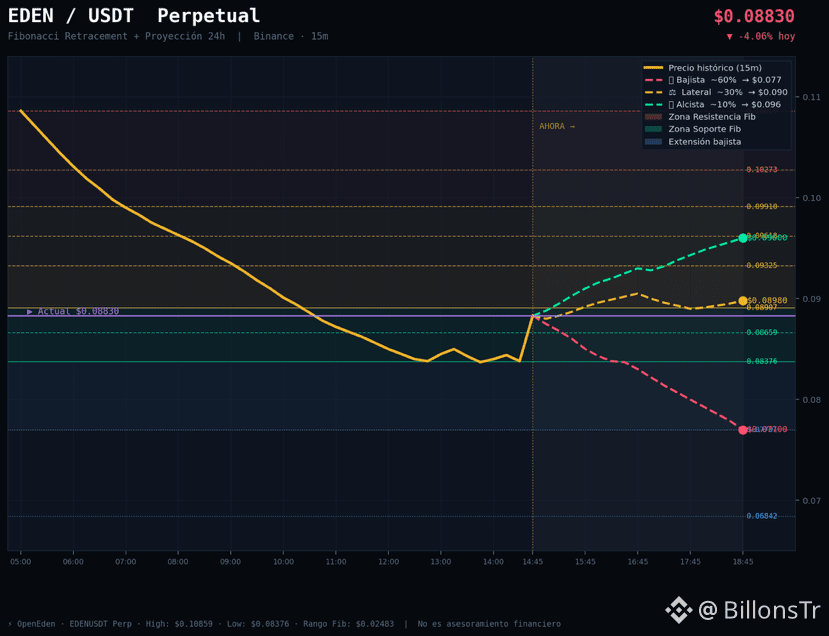This screenshot has width=829, height=636.
Task: Click the 0.08659 Fibonacci level label
Action: pyautogui.click(x=762, y=333)
